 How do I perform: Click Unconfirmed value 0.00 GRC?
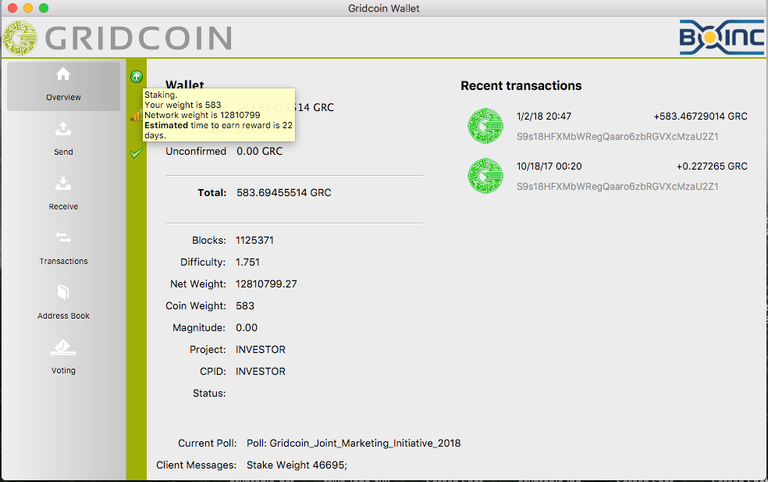click(259, 151)
